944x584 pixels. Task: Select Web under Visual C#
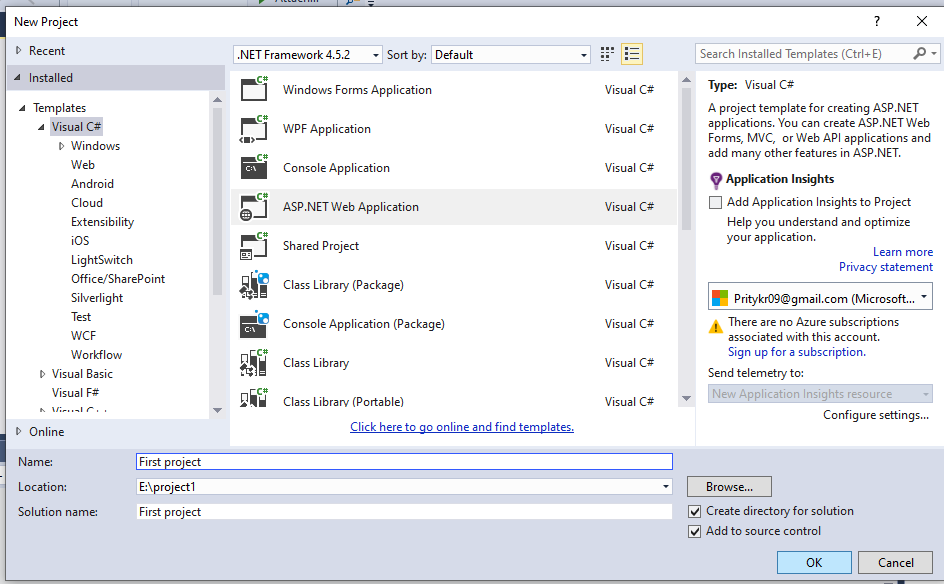click(83, 164)
